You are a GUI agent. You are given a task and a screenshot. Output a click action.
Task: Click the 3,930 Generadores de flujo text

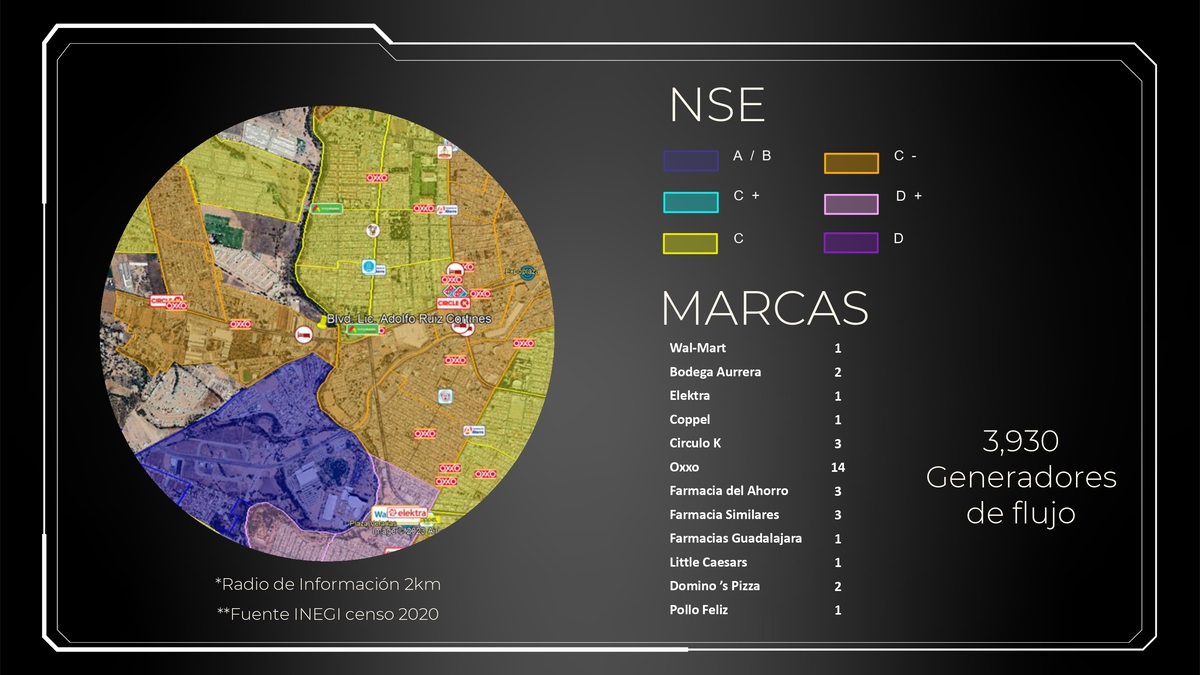(1021, 477)
